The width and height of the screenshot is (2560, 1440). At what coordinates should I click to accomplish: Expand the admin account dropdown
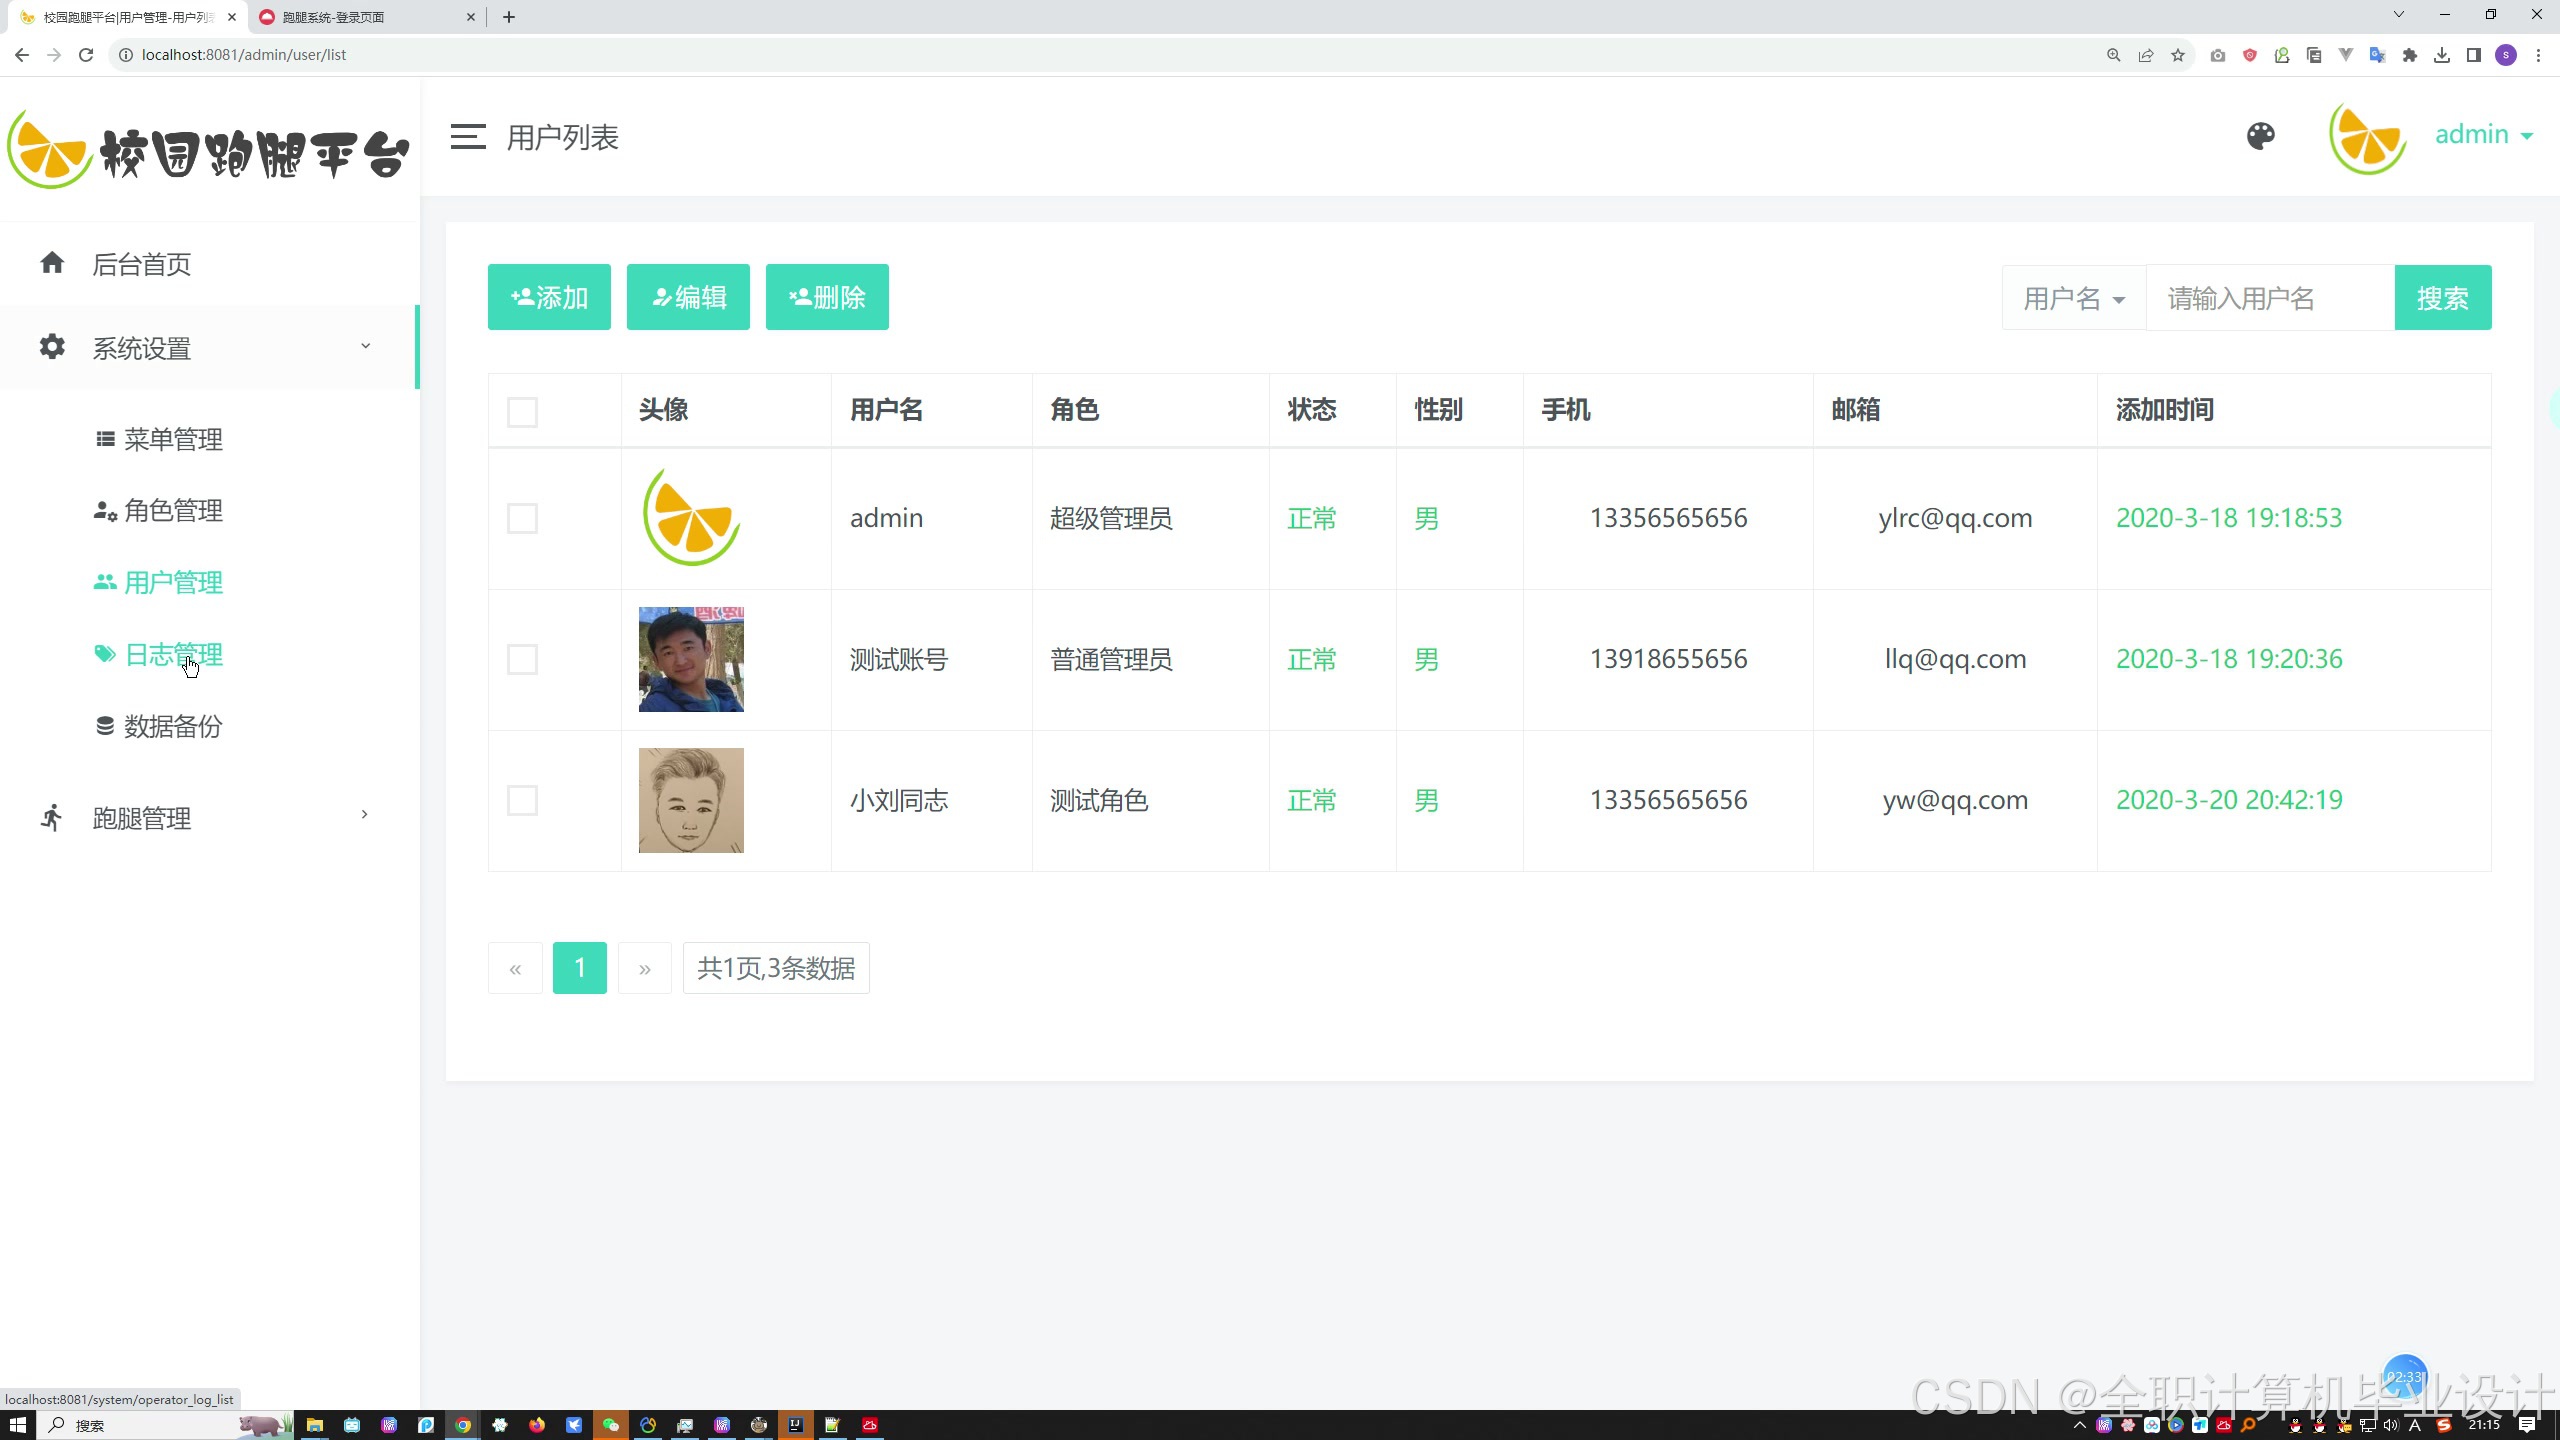(2482, 135)
